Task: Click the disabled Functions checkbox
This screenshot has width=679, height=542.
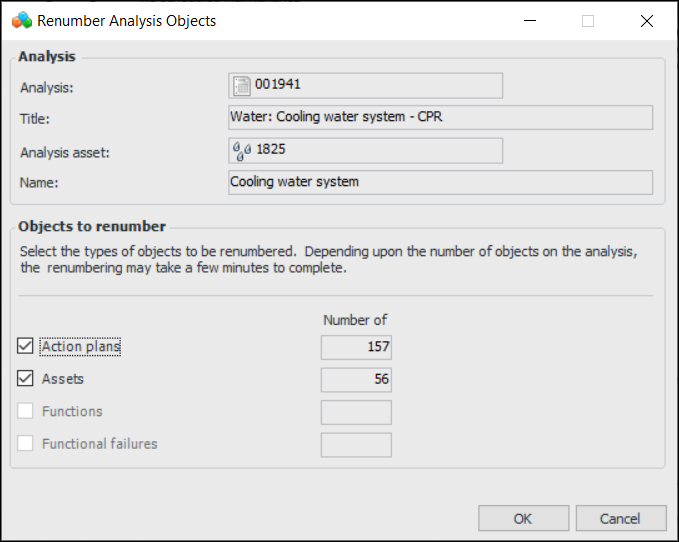Action: (26, 411)
